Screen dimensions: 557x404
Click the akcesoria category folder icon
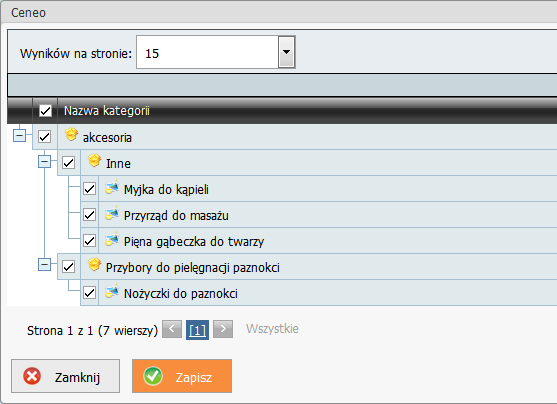(71, 135)
